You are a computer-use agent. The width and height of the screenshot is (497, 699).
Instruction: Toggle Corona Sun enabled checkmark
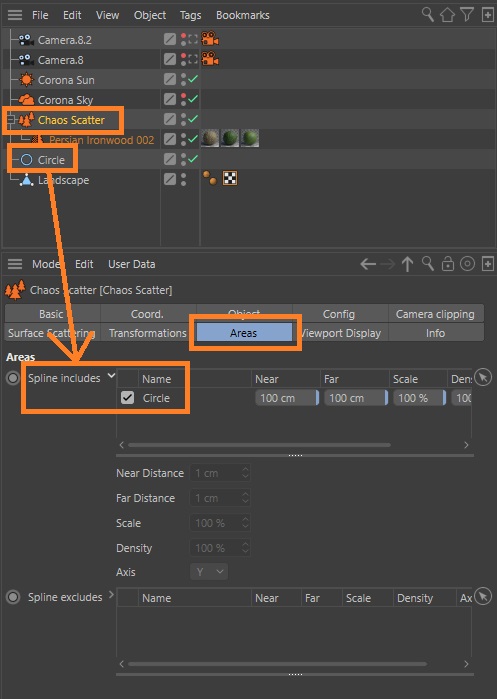pyautogui.click(x=193, y=78)
